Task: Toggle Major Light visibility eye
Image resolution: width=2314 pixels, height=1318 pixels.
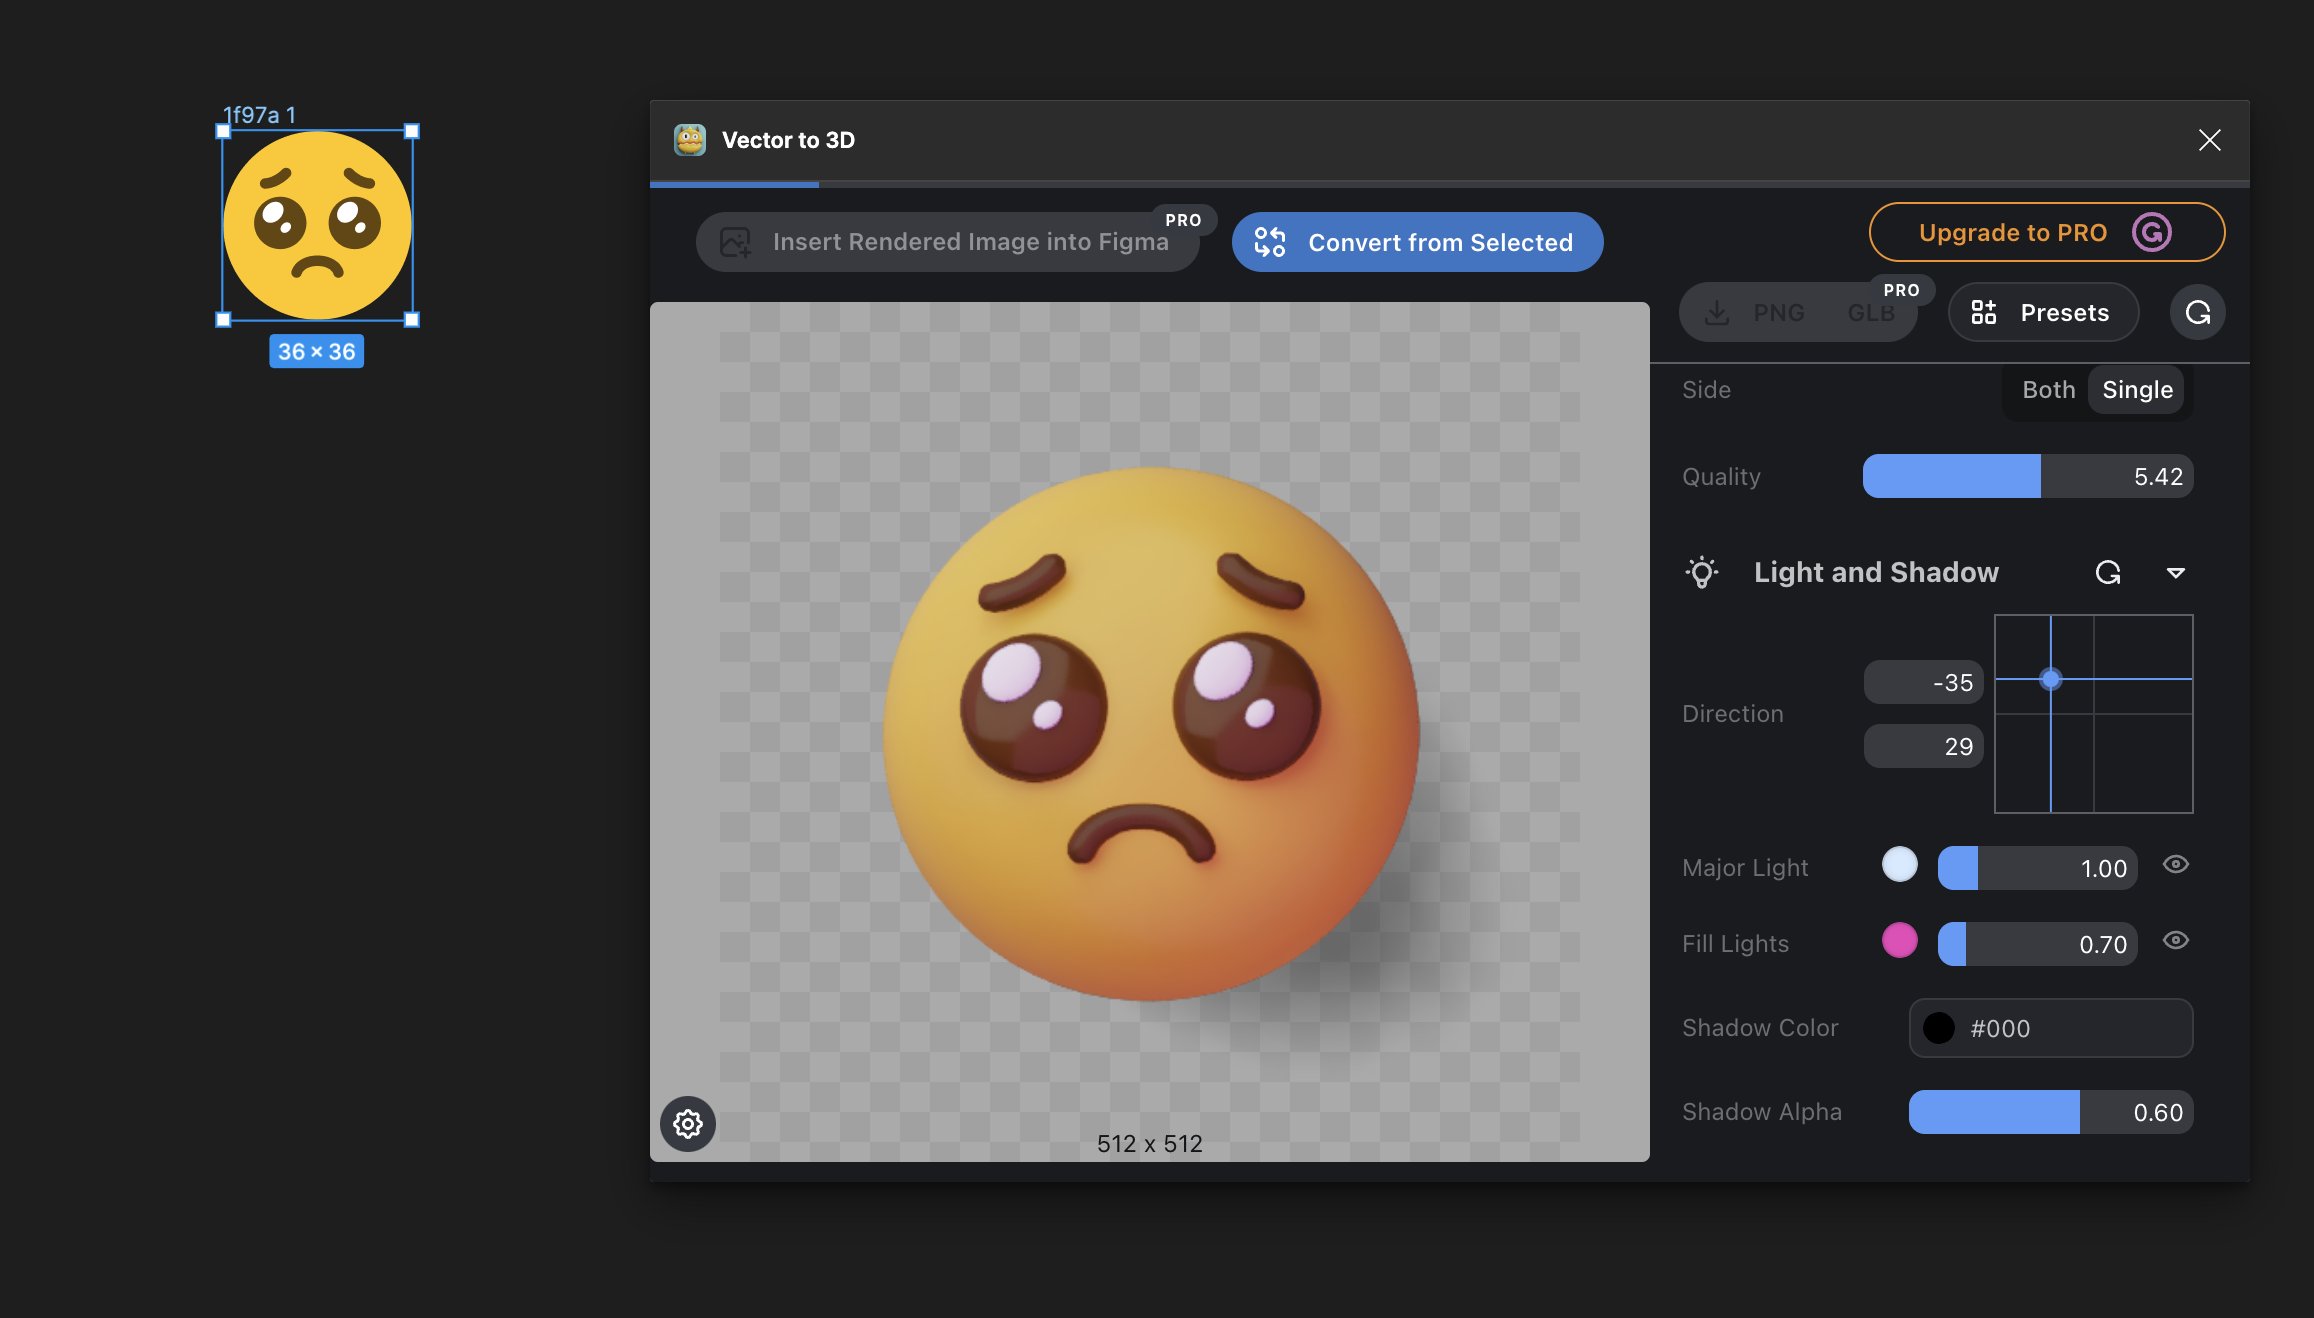Action: pyautogui.click(x=2176, y=865)
